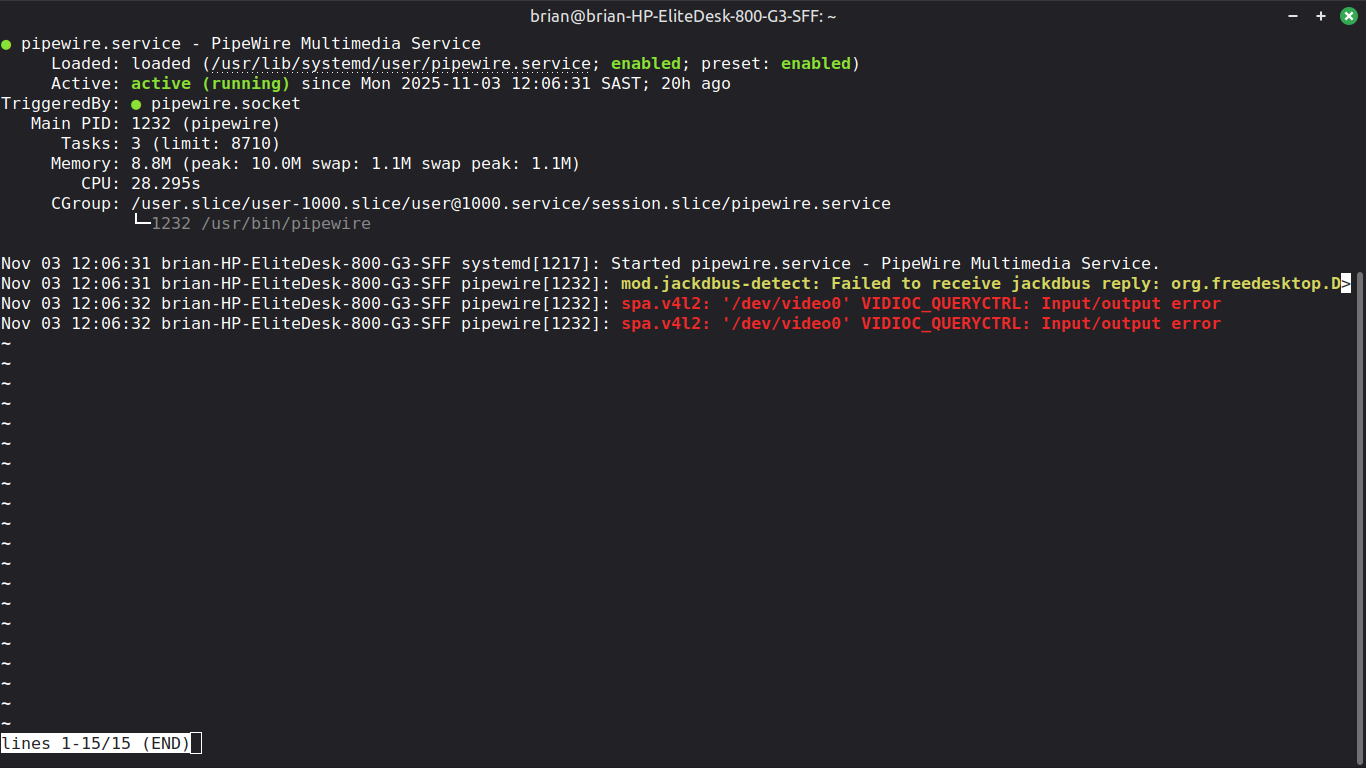Click the Main PID value 1232 (pipewire)
The width and height of the screenshot is (1366, 768).
pyautogui.click(x=206, y=124)
